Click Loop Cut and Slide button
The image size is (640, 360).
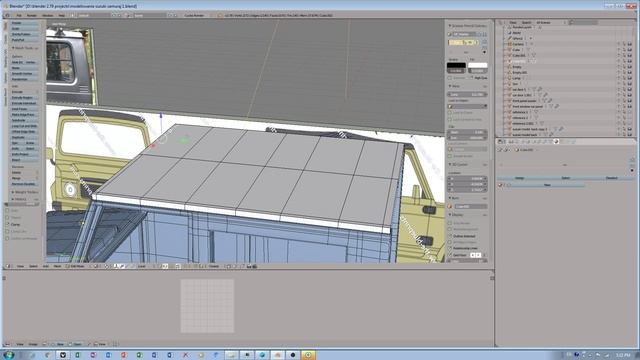point(24,126)
